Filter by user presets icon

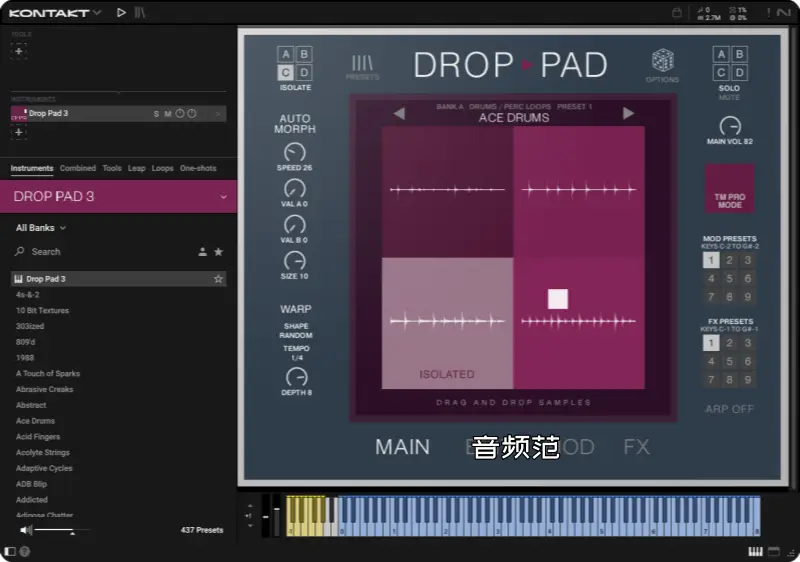(x=203, y=252)
